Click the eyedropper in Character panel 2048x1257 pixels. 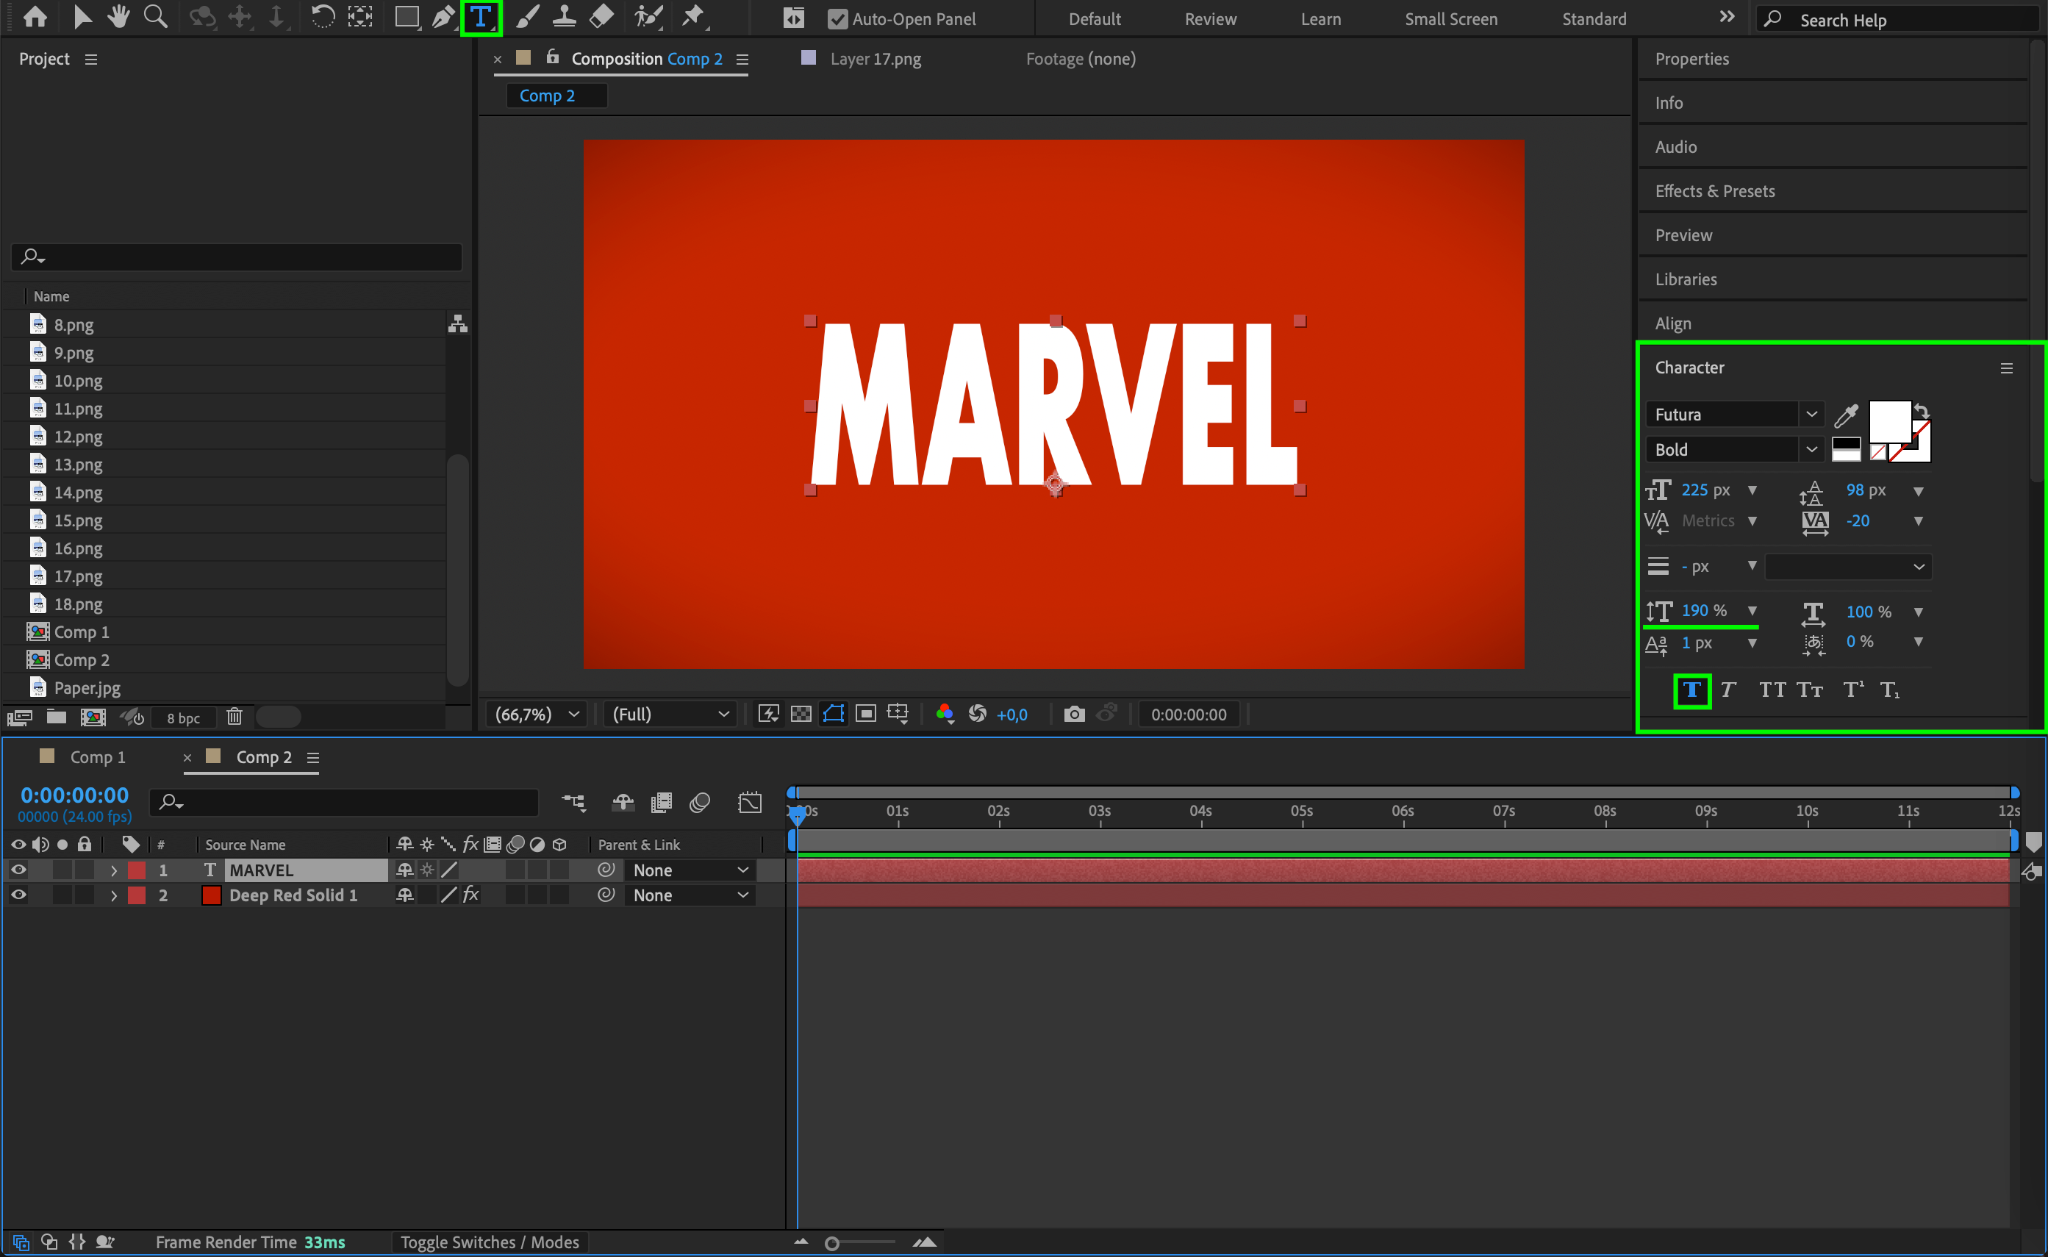pos(1846,415)
